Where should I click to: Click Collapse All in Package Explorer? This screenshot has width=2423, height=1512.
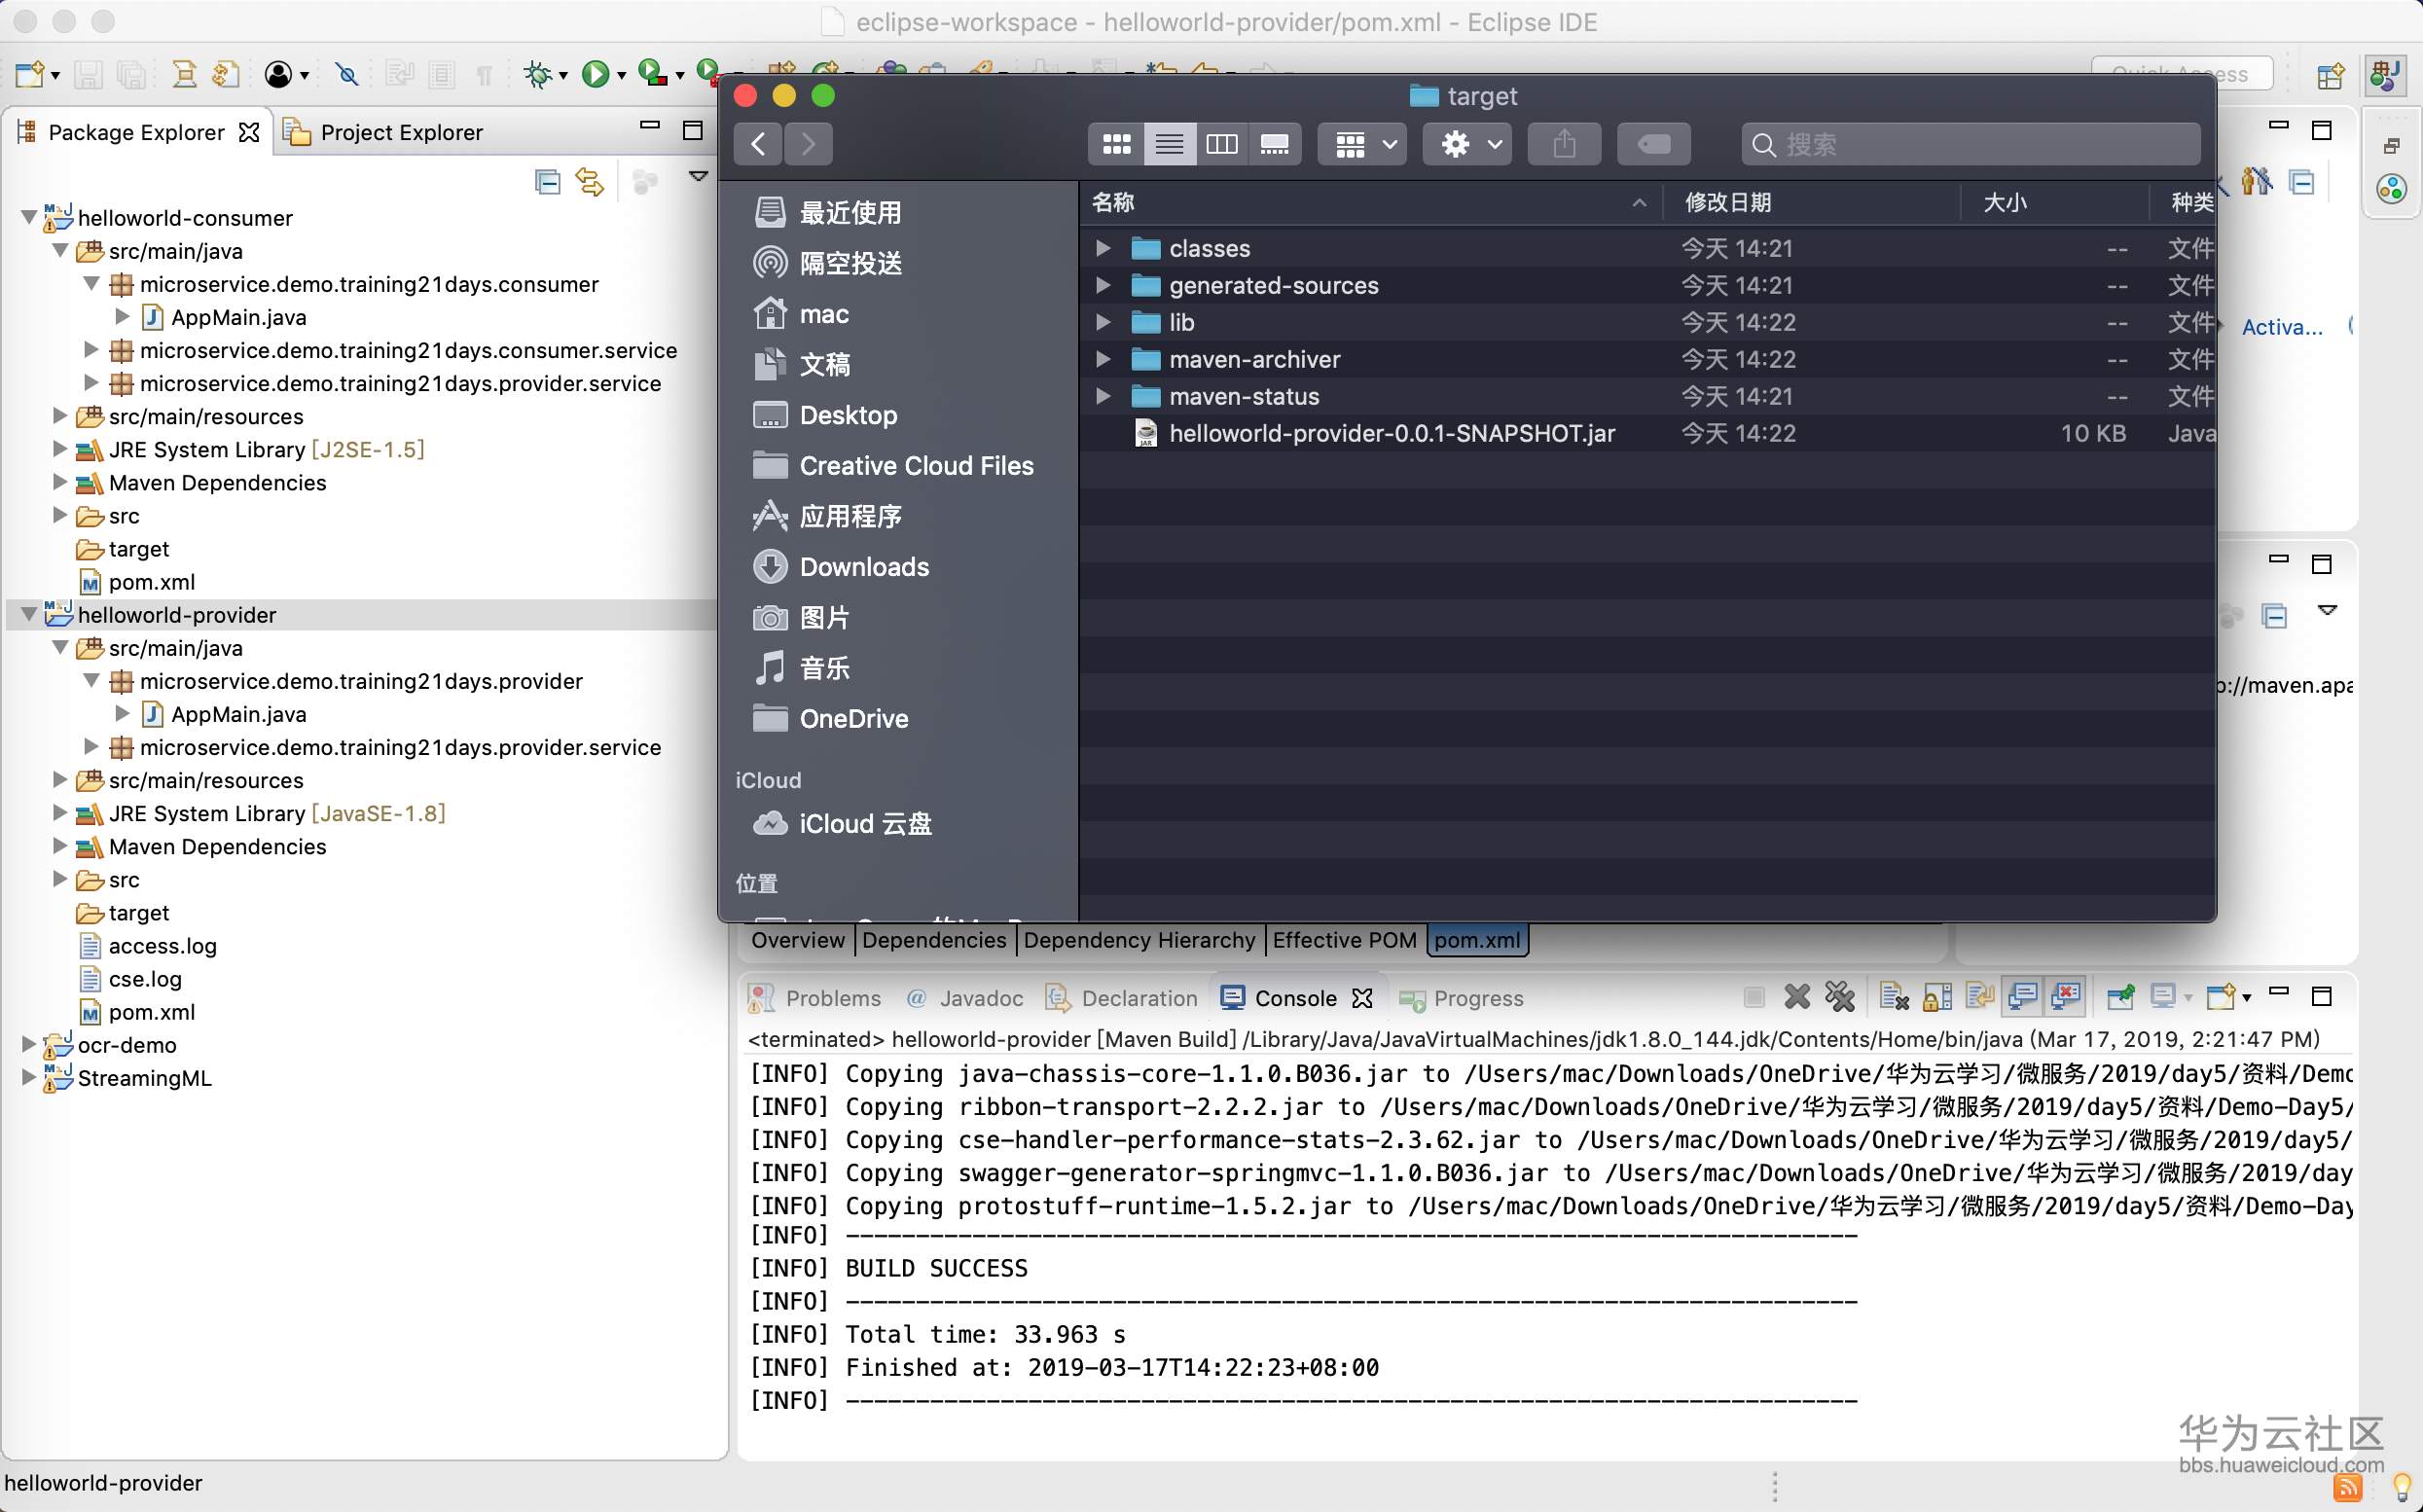click(547, 182)
